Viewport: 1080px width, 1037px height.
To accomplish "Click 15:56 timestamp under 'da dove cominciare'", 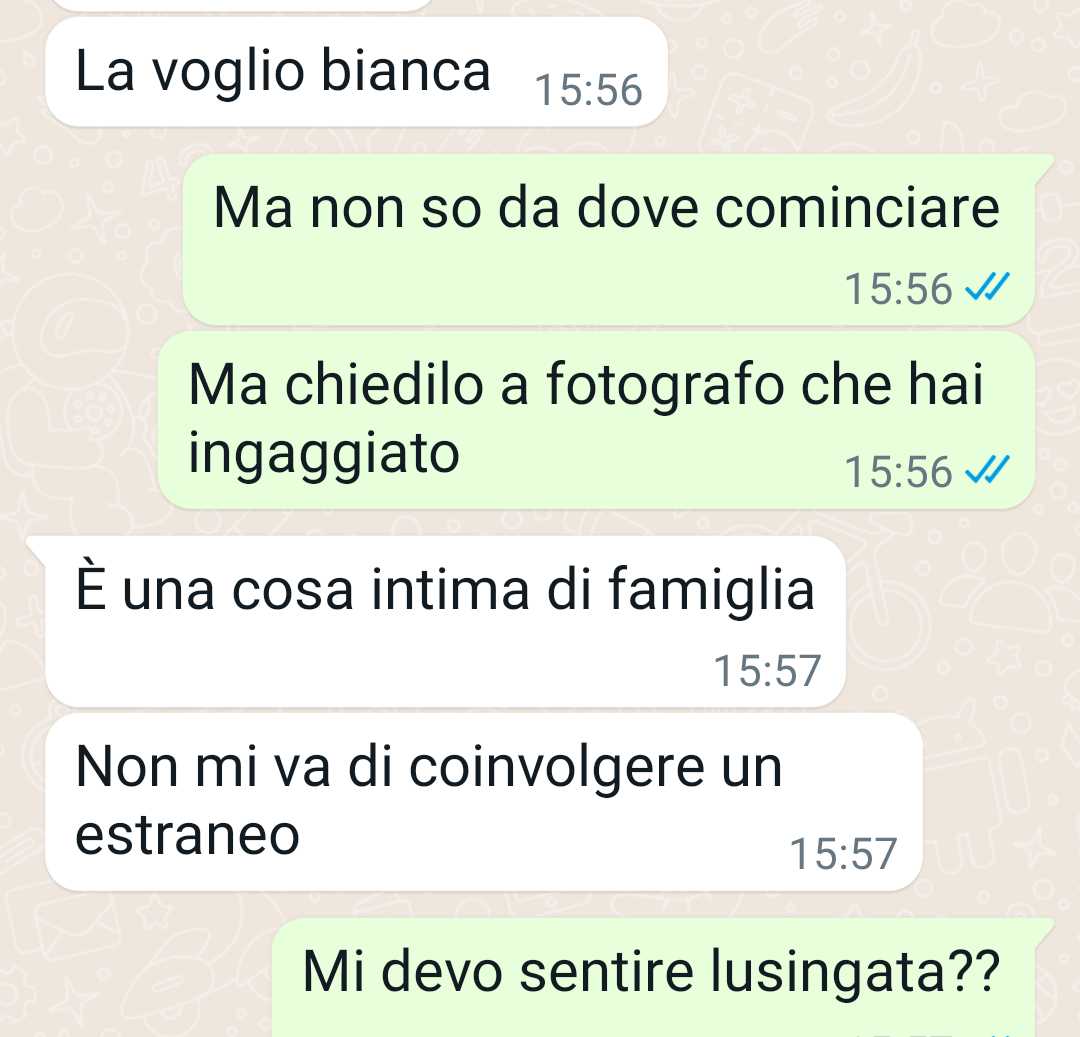I will (898, 289).
